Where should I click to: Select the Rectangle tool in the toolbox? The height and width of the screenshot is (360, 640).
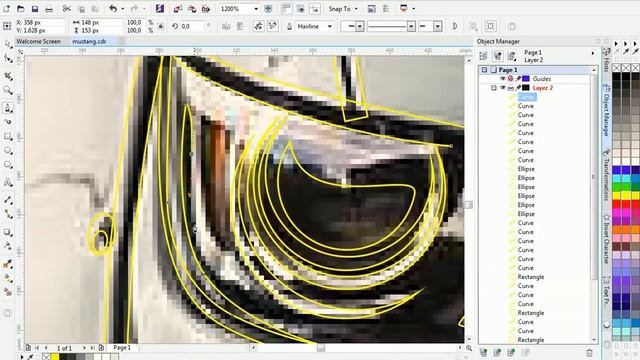click(x=8, y=136)
